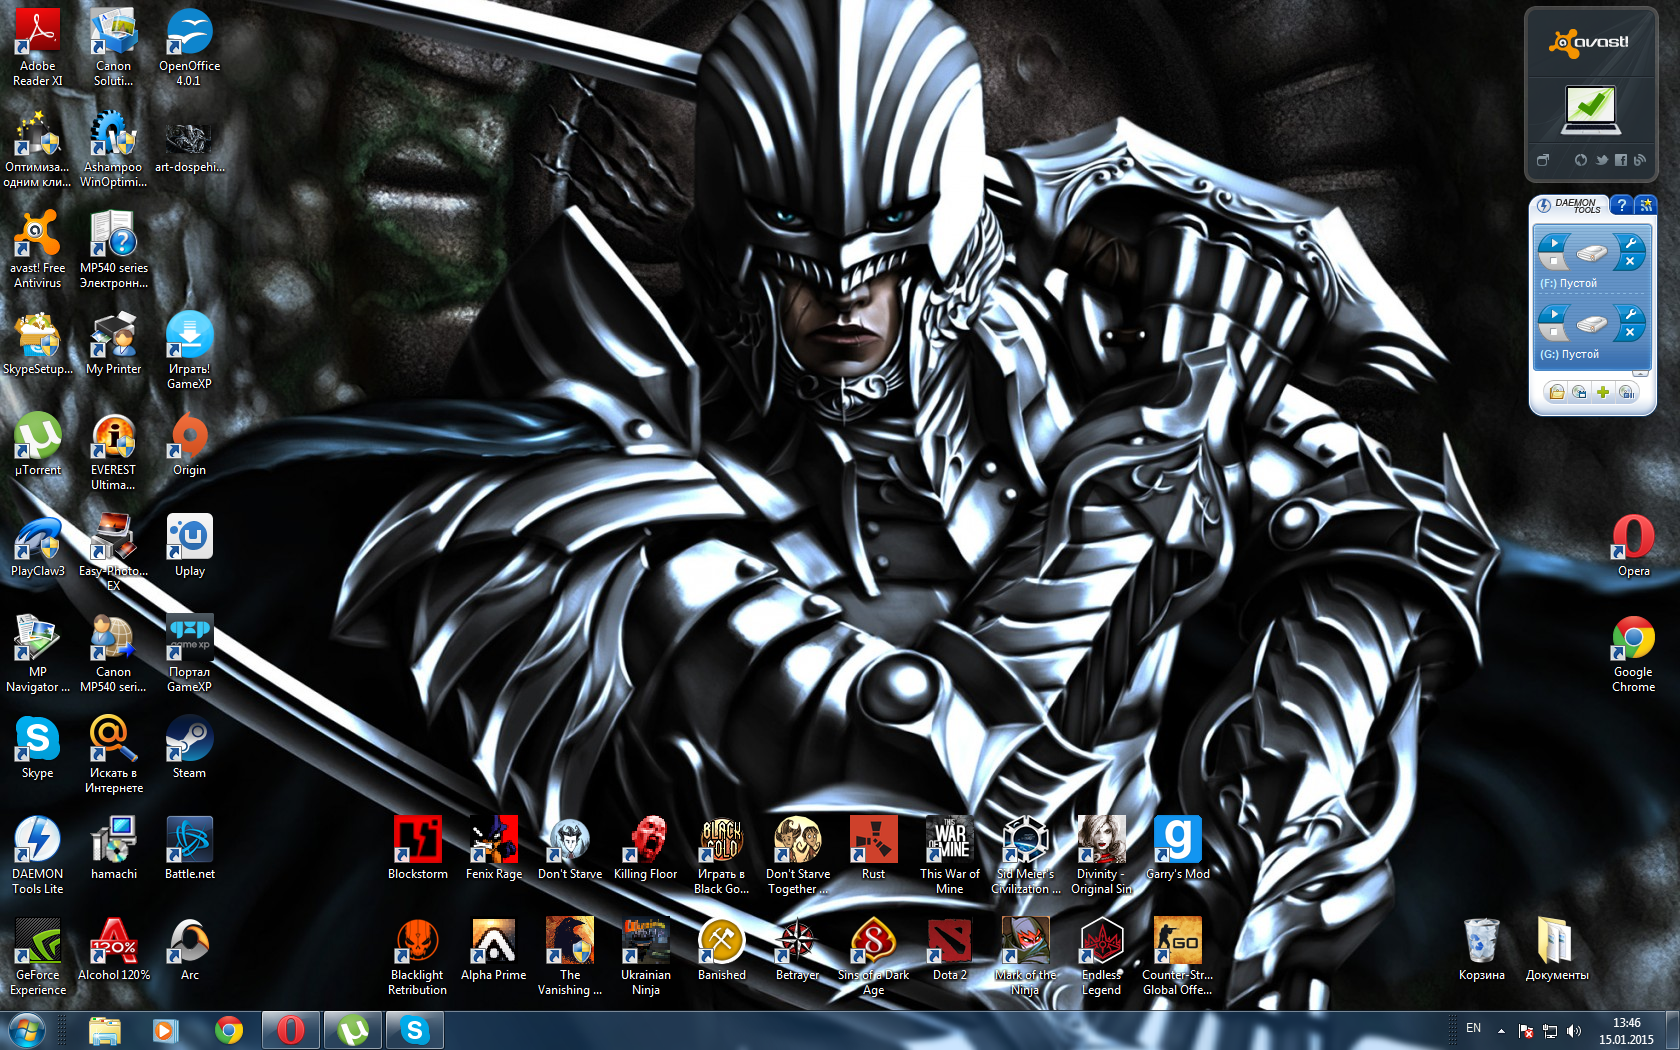Click avast gadget laptop status image
Viewport: 1680px width, 1050px height.
(1591, 110)
